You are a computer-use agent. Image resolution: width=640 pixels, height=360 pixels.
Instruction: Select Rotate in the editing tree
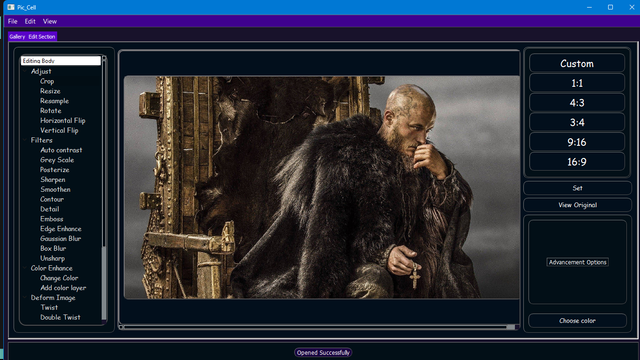click(x=51, y=111)
